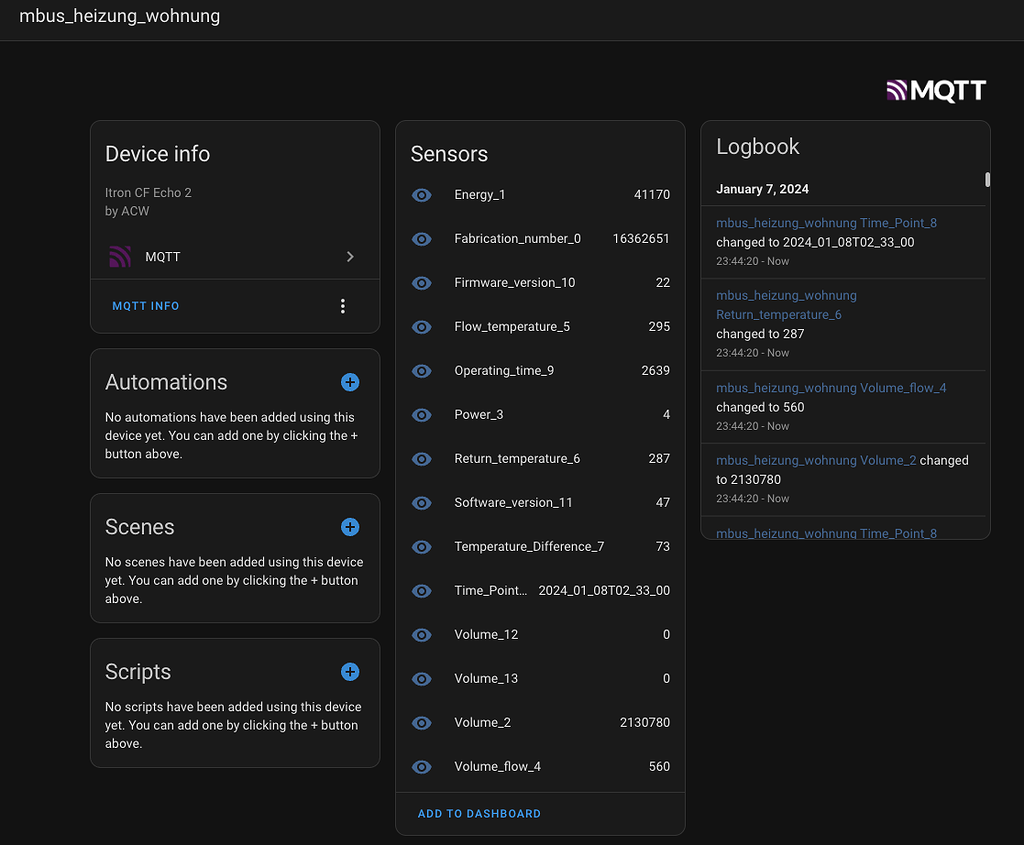1024x845 pixels.
Task: Click the eye icon for Temperature_Difference_7
Action: [x=422, y=547]
